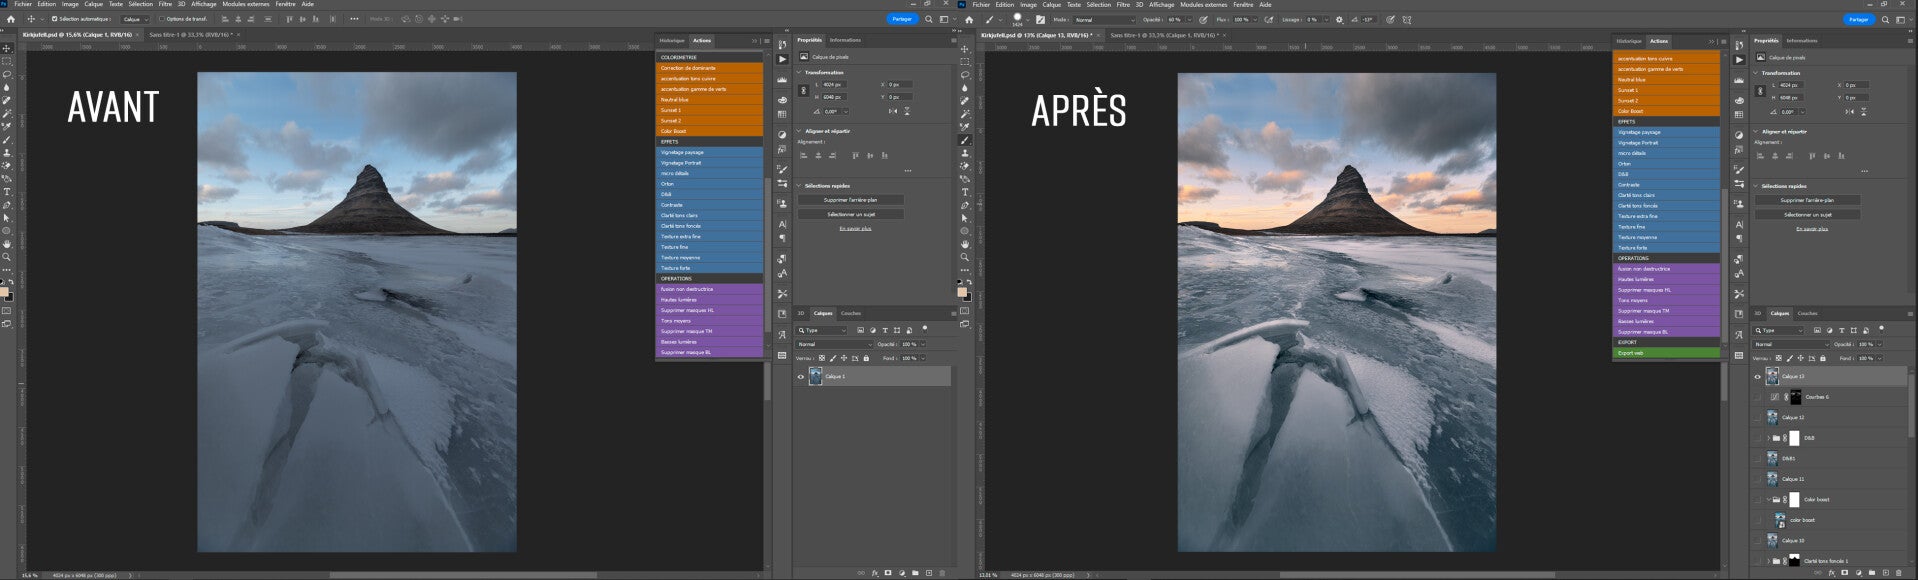Select the Hand tool in left toolbar
Screen dimensions: 1918x580
6,243
